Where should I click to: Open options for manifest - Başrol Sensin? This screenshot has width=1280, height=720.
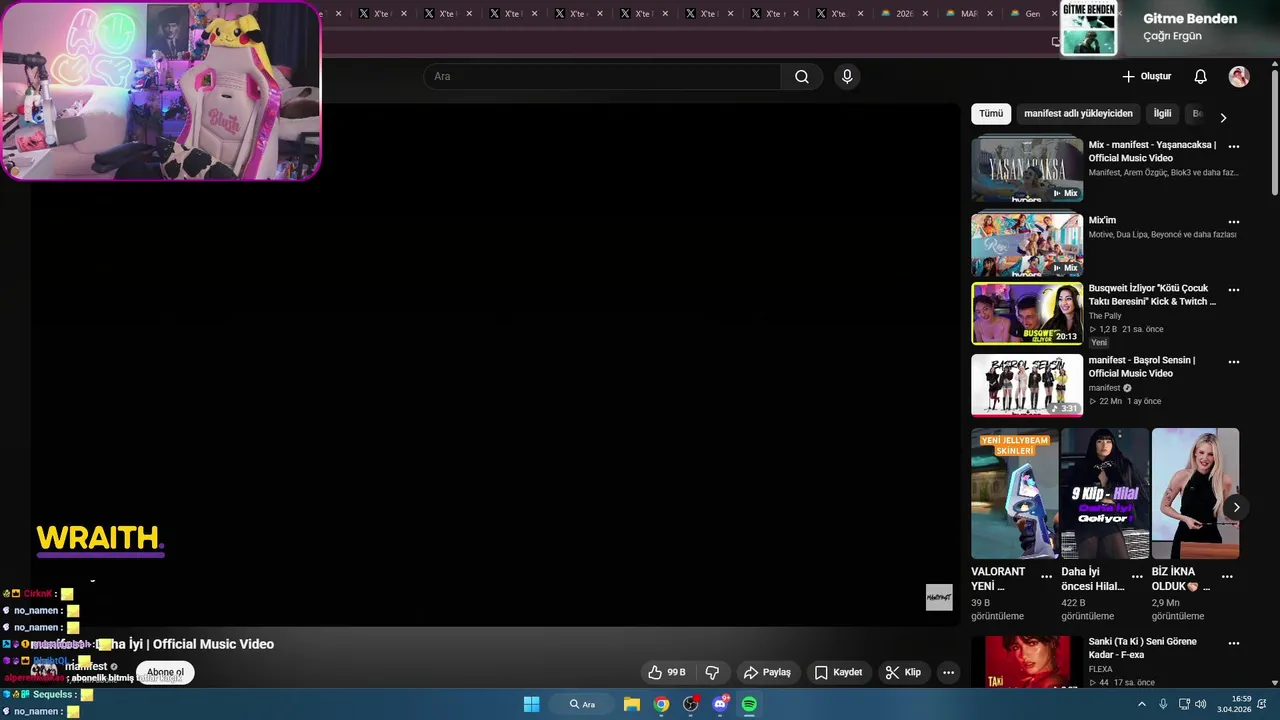click(1234, 362)
